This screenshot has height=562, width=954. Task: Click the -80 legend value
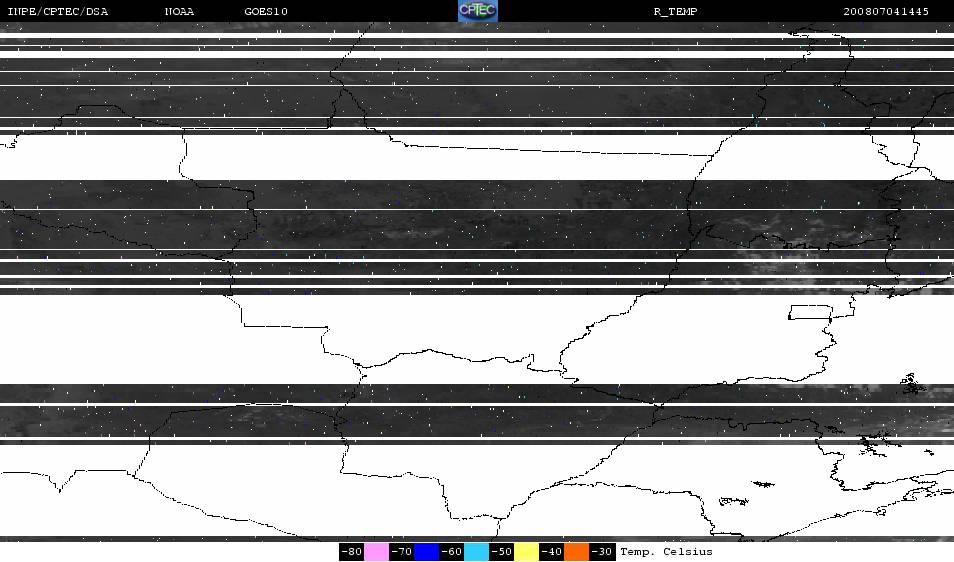[x=352, y=552]
